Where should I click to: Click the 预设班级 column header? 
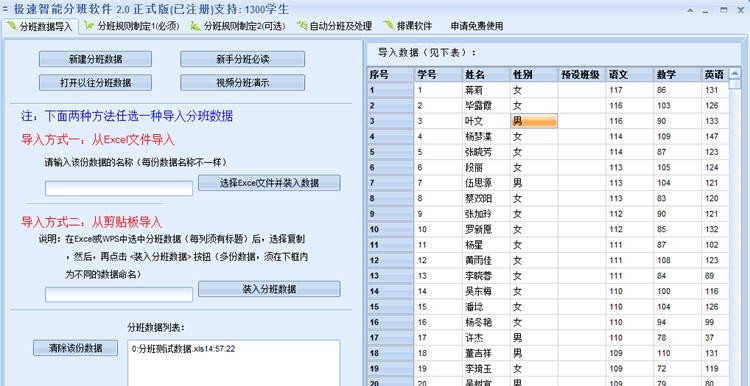click(582, 75)
